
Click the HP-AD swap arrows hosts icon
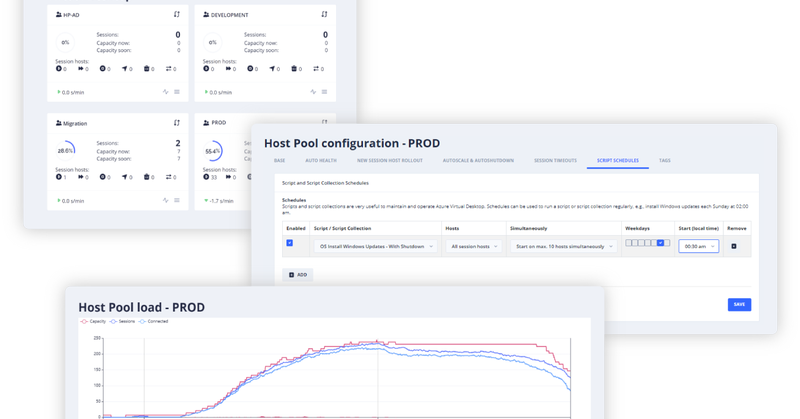(168, 68)
